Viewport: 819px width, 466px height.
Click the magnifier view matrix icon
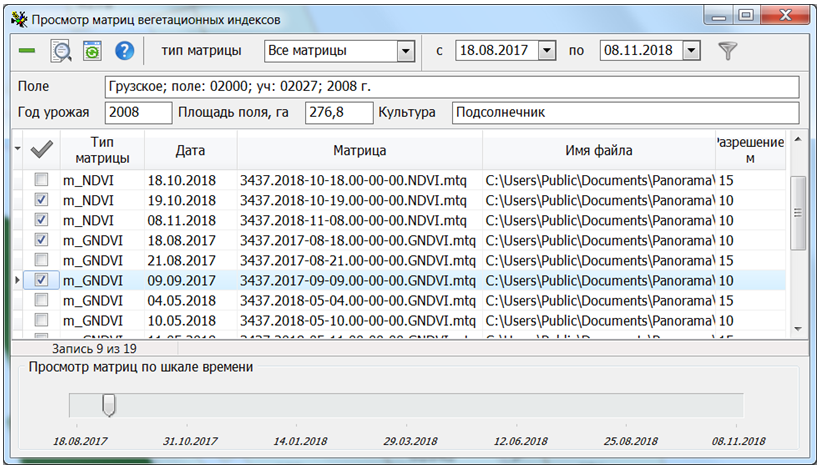61,51
